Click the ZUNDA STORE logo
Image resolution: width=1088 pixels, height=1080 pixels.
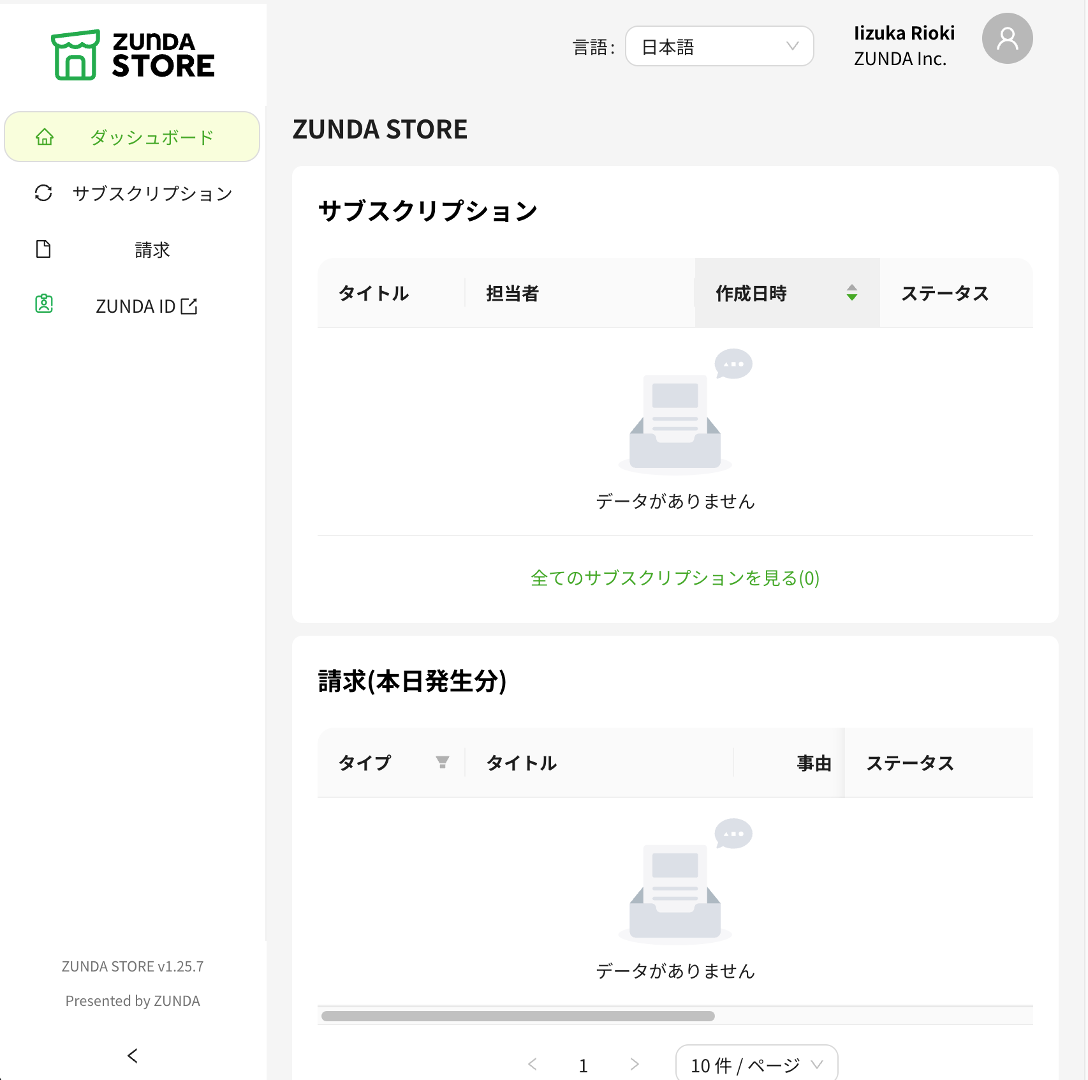coord(133,55)
